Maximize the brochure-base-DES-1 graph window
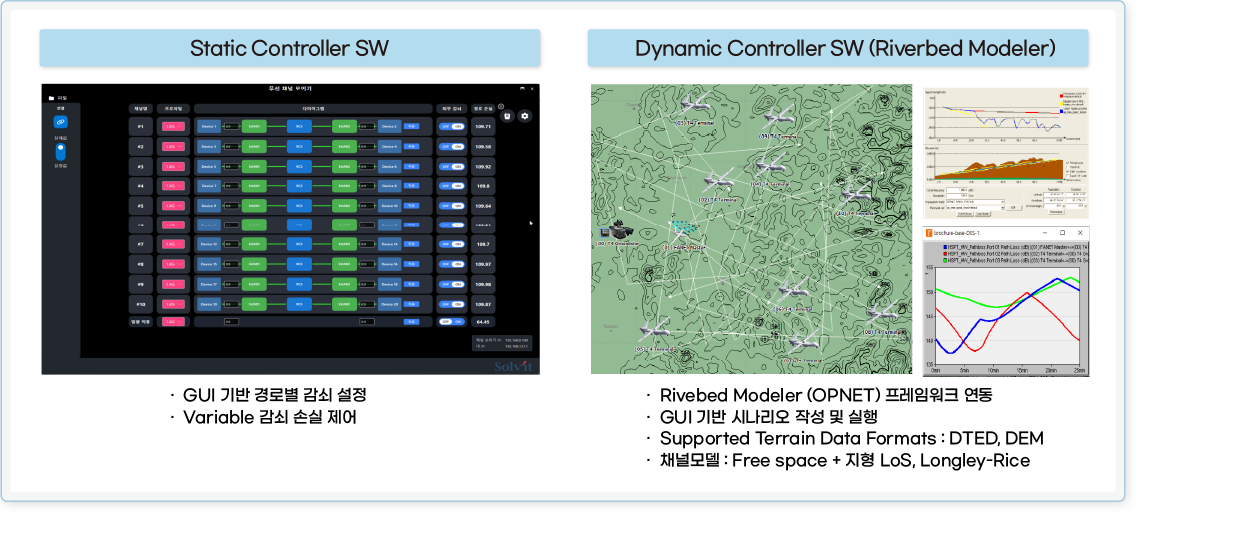Viewport: 1239px width, 539px height. 1062,233
